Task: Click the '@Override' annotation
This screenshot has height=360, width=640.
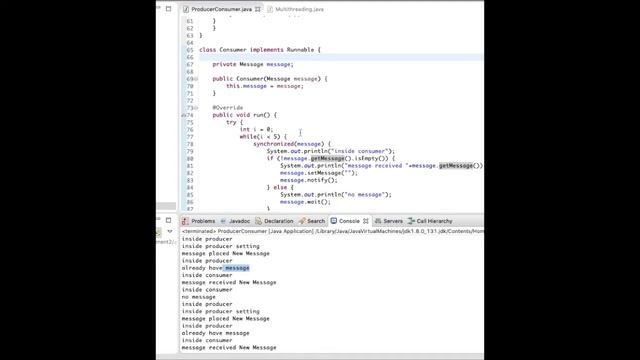Action: (228, 108)
